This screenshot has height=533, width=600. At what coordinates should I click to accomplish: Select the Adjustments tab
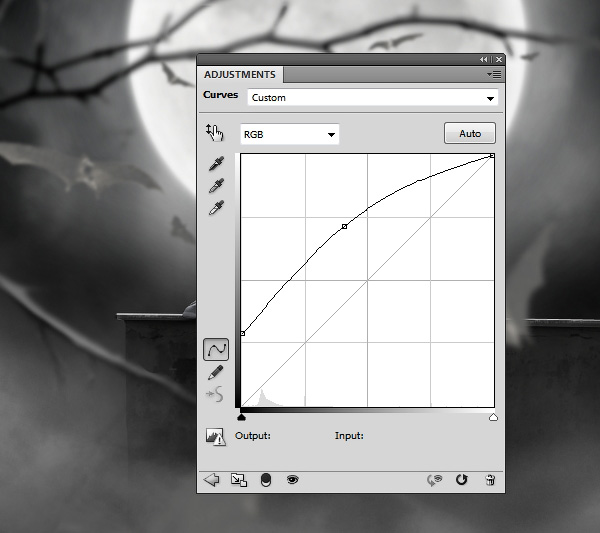240,74
